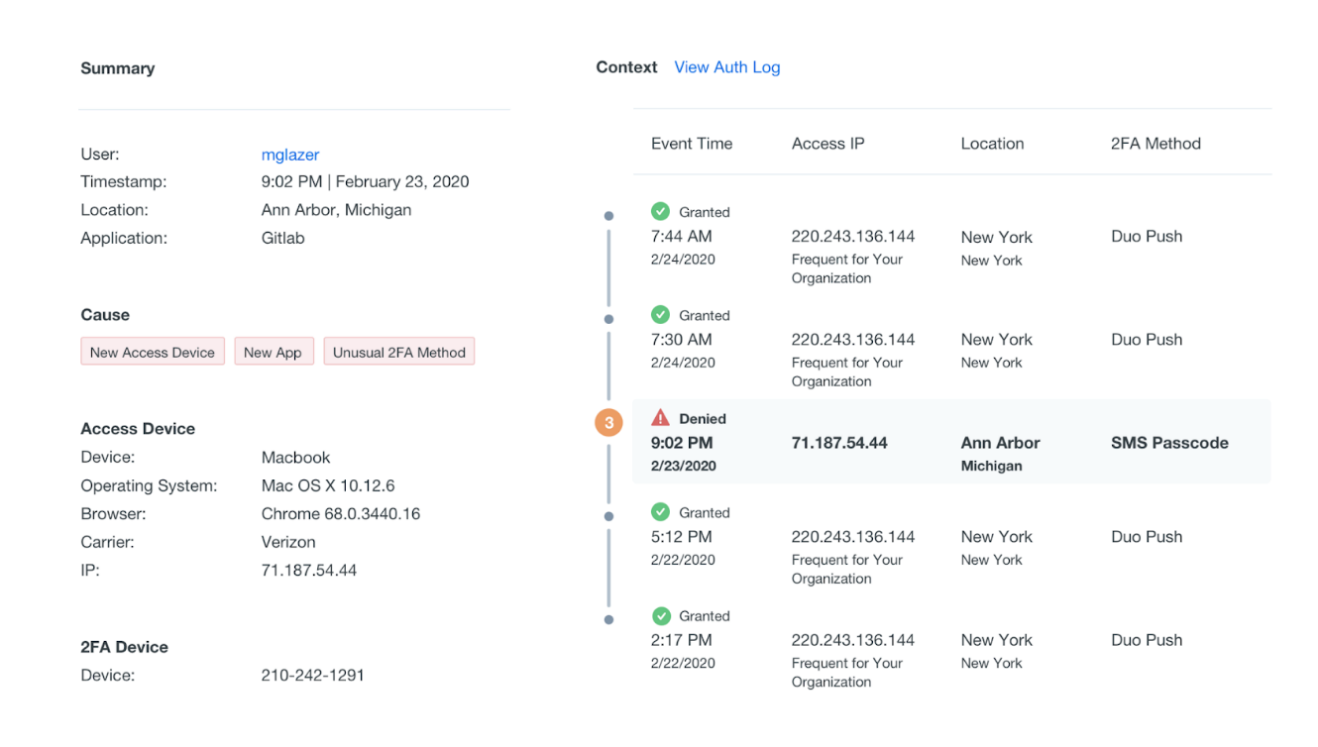Click the green Granted checkmark for 7:30 AM
The width and height of the screenshot is (1318, 747).
coord(660,314)
